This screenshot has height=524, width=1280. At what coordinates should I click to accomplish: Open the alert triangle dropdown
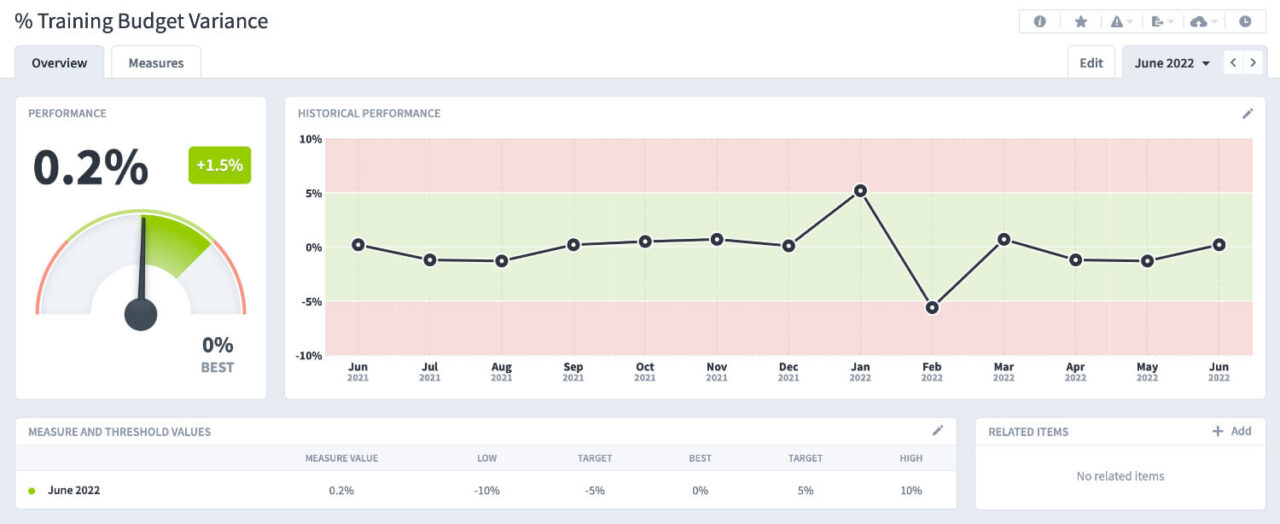(x=1122, y=21)
